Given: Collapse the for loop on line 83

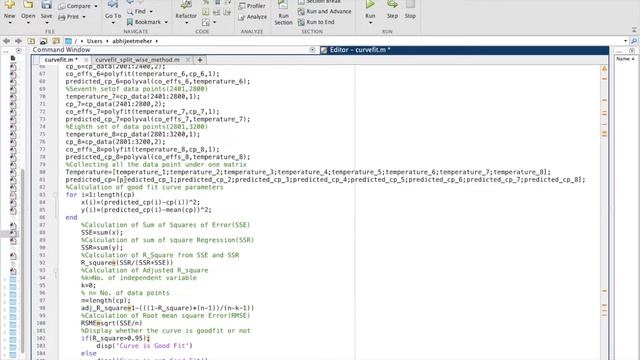Looking at the screenshot, I should (56, 195).
